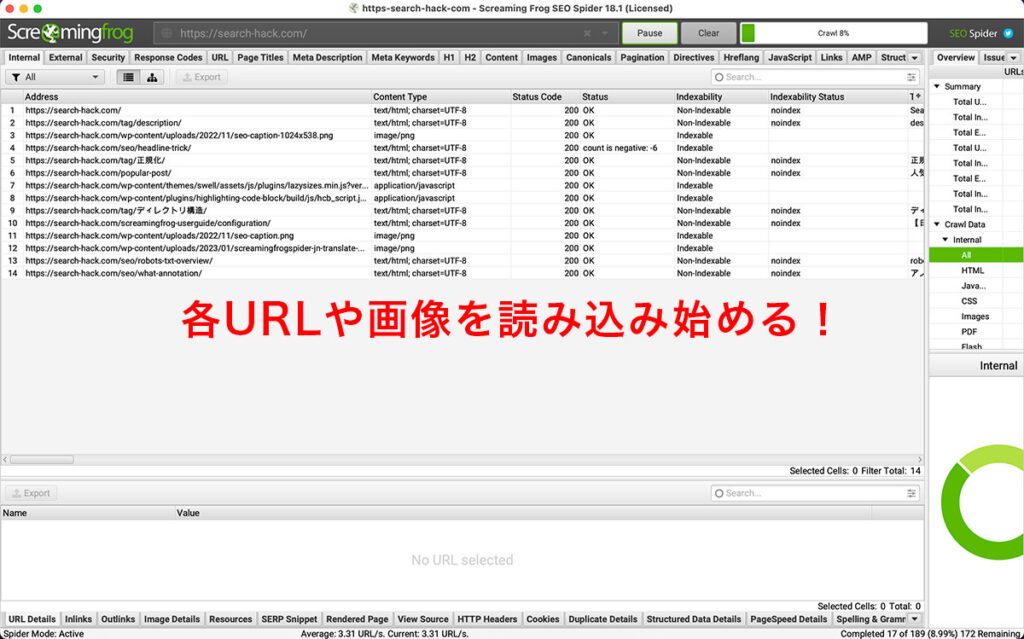
Task: Sort by the Content Type column header
Action: [441, 97]
